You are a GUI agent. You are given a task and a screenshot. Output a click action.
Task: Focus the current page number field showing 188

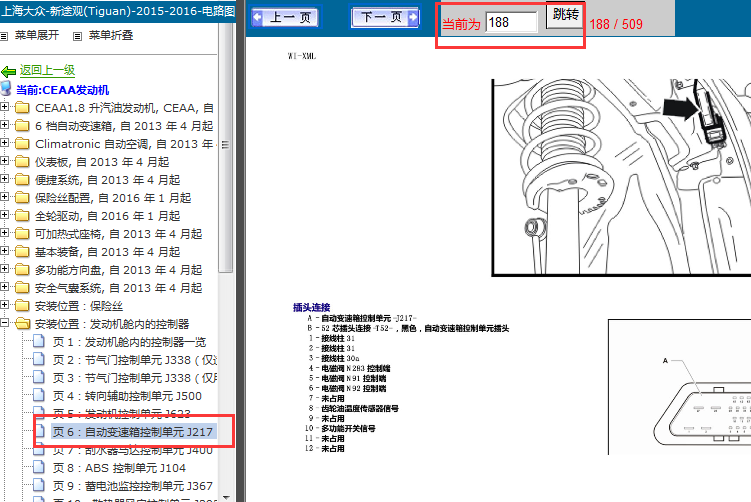(x=511, y=23)
